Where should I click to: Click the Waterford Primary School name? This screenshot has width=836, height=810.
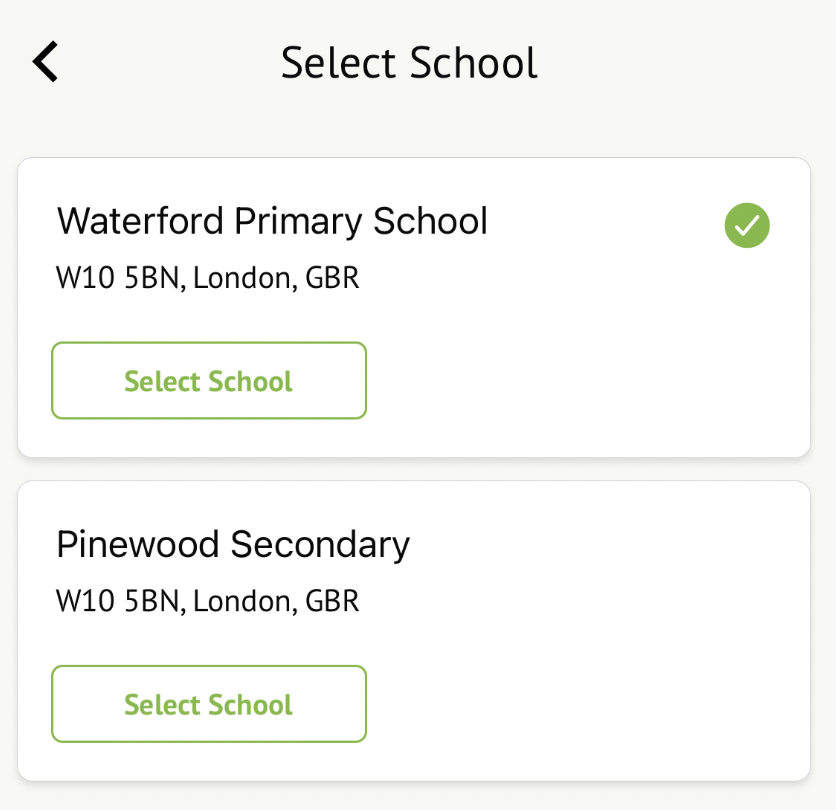point(272,221)
